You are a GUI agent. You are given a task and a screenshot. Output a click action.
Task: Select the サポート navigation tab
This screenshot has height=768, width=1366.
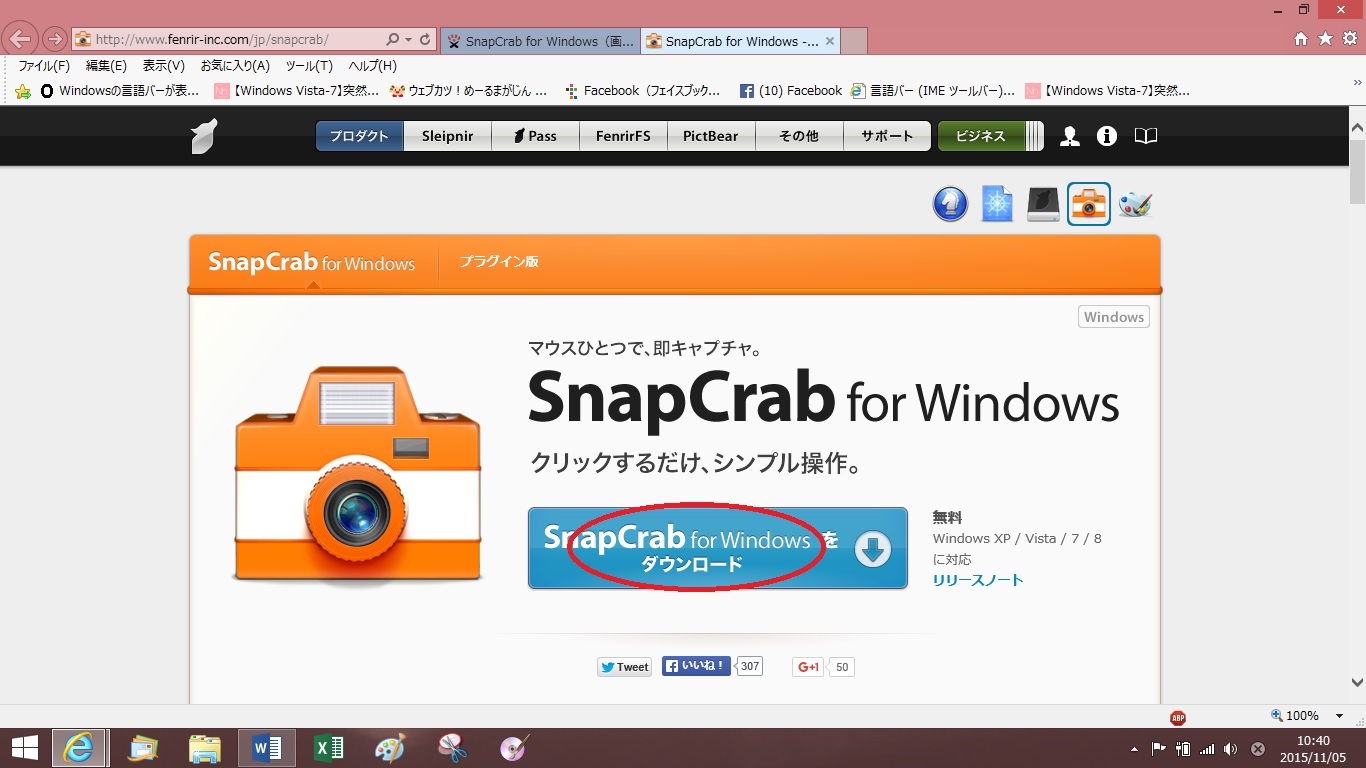(x=887, y=136)
